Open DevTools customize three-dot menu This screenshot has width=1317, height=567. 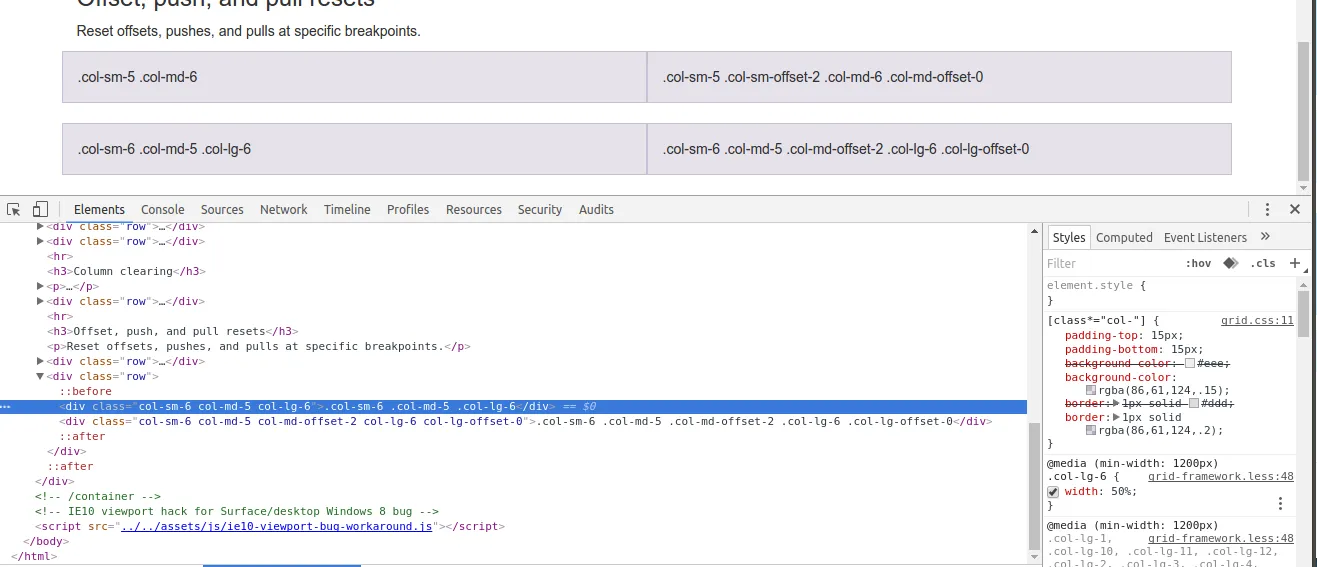point(1267,209)
